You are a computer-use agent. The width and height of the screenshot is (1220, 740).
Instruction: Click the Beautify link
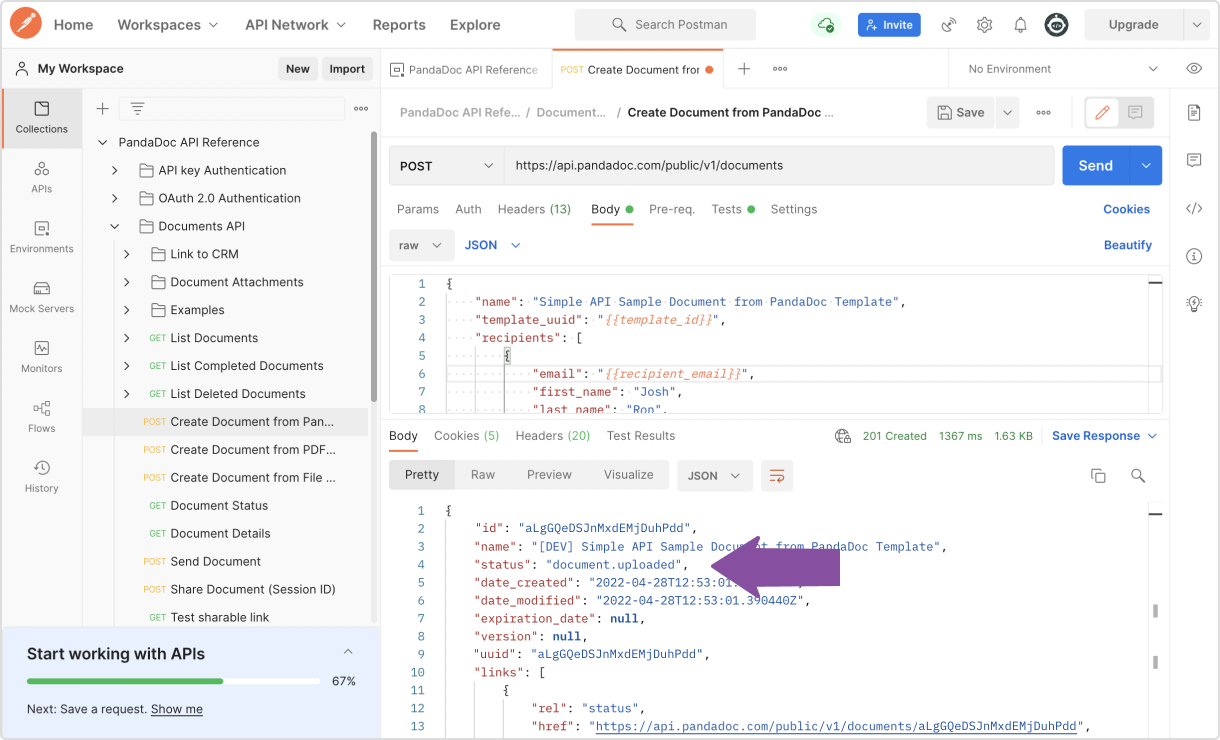point(1128,245)
